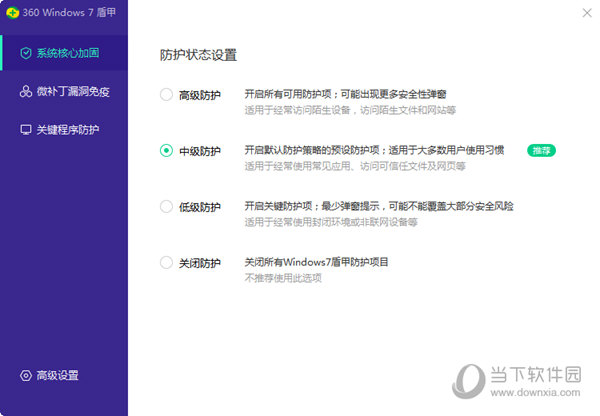Image resolution: width=600 pixels, height=416 pixels.
Task: Click hint 适用于经常使用封闭环境或非联网设备等
Action: click(x=331, y=222)
